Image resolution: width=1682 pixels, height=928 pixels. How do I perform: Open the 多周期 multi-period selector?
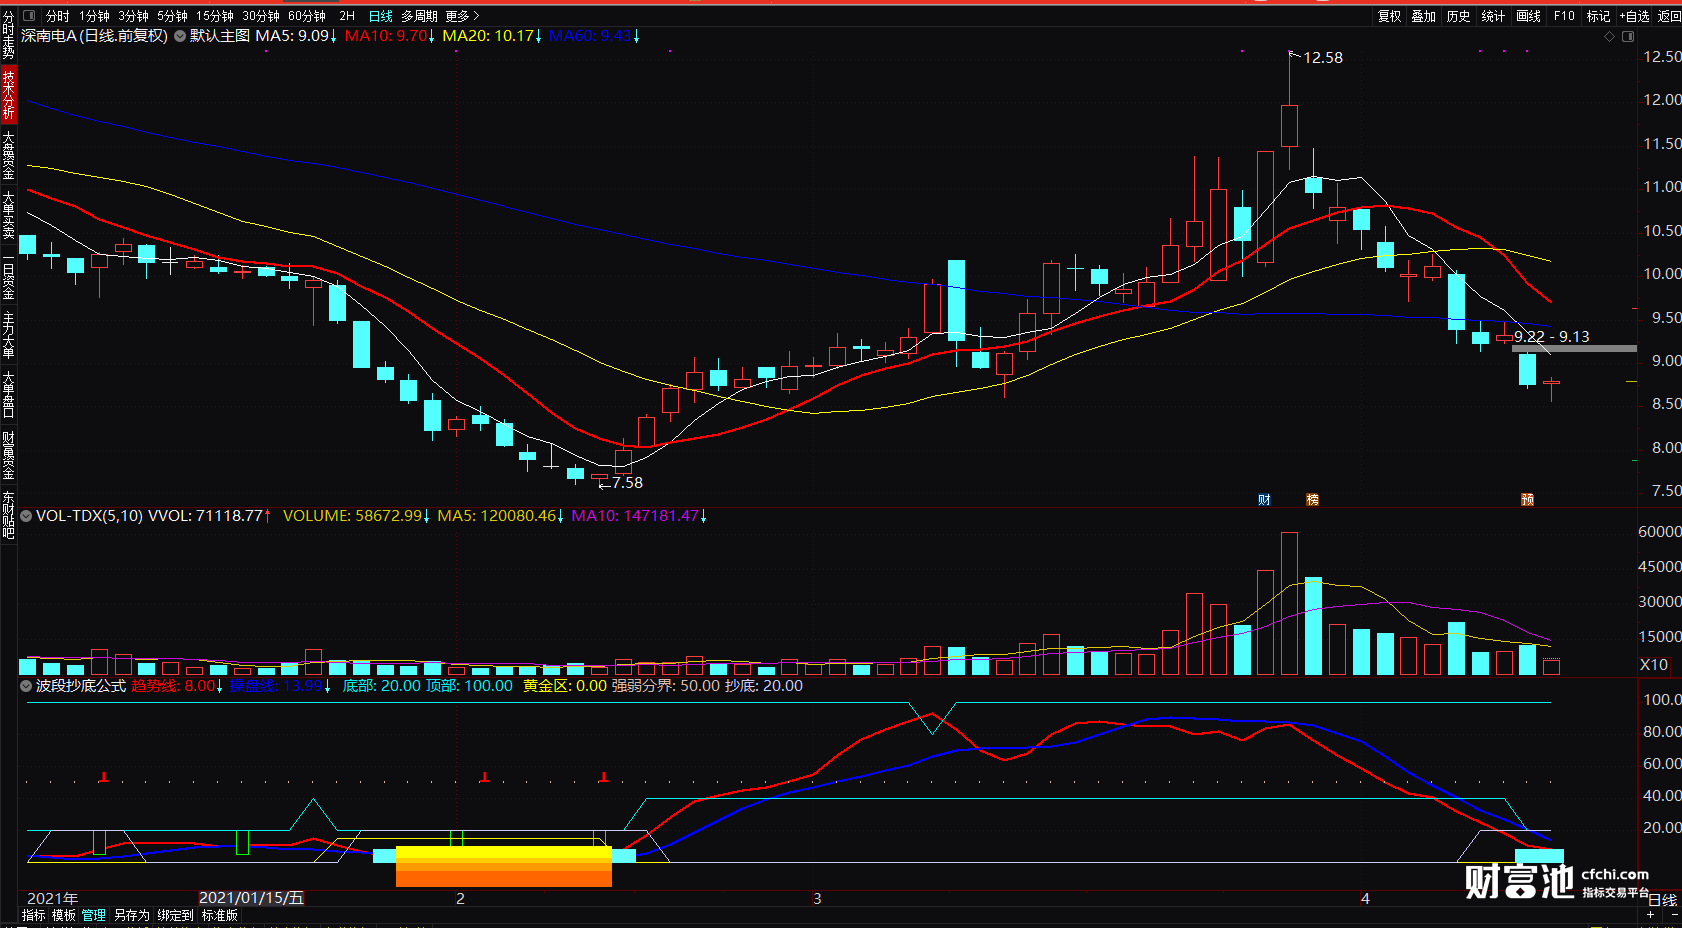point(419,16)
